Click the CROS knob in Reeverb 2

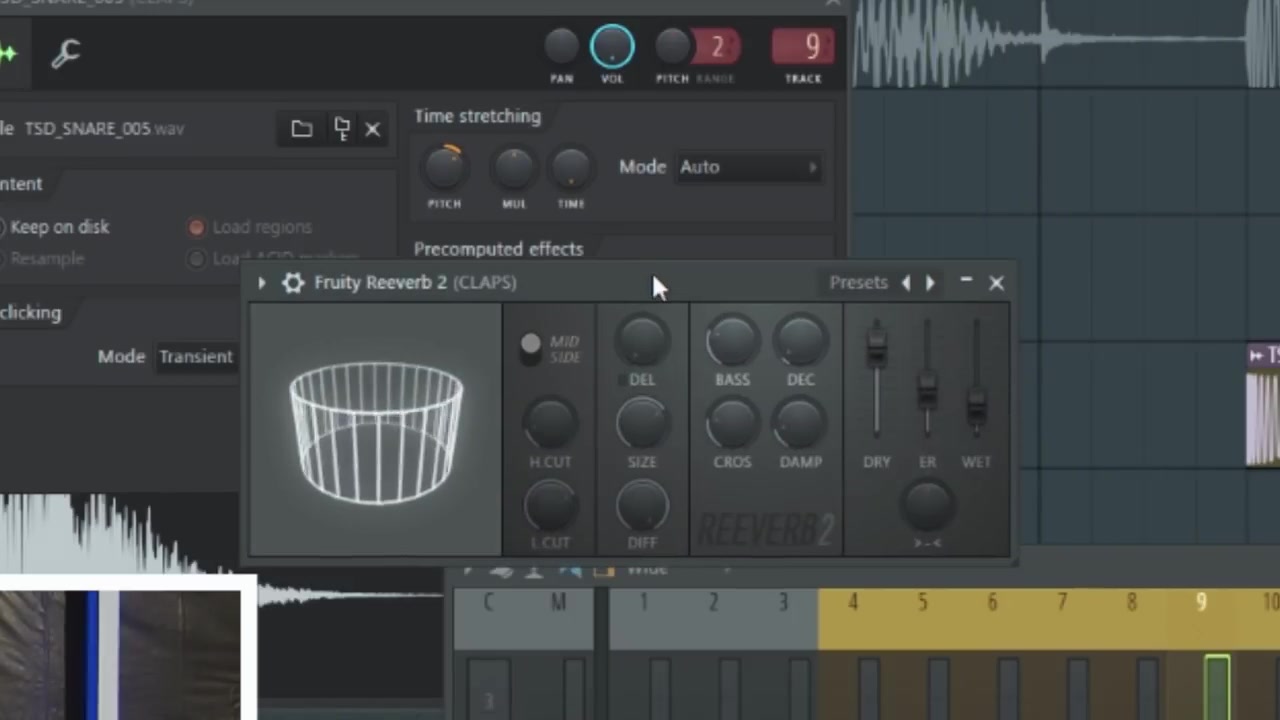732,423
